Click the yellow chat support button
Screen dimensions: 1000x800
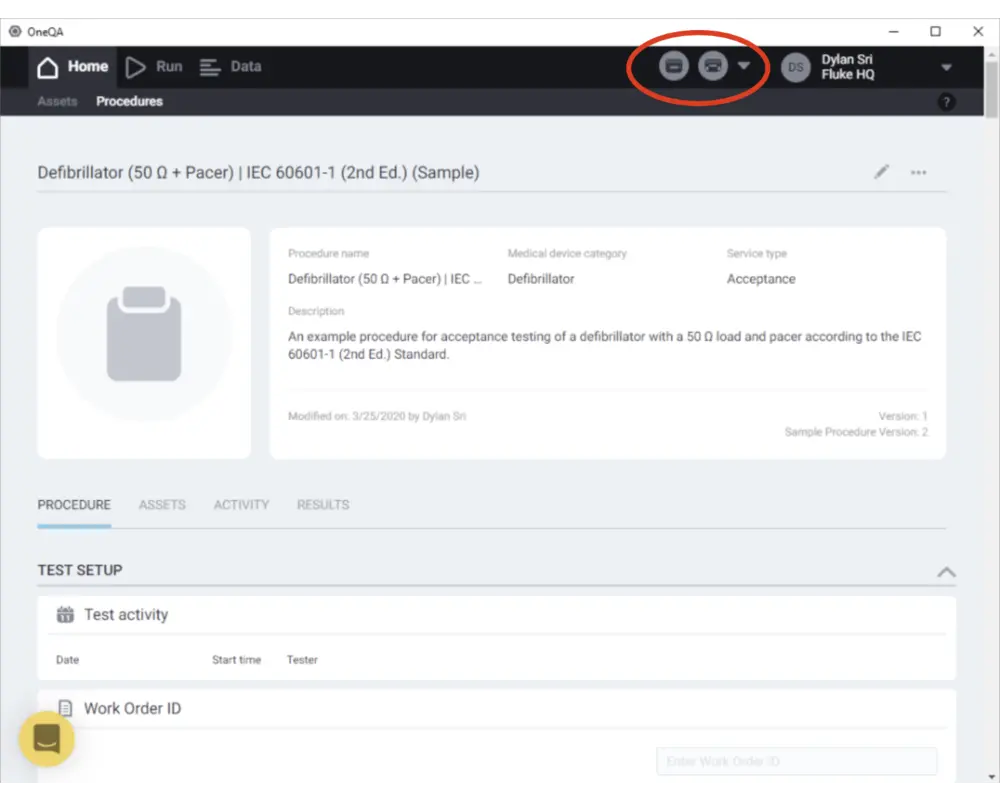point(46,739)
